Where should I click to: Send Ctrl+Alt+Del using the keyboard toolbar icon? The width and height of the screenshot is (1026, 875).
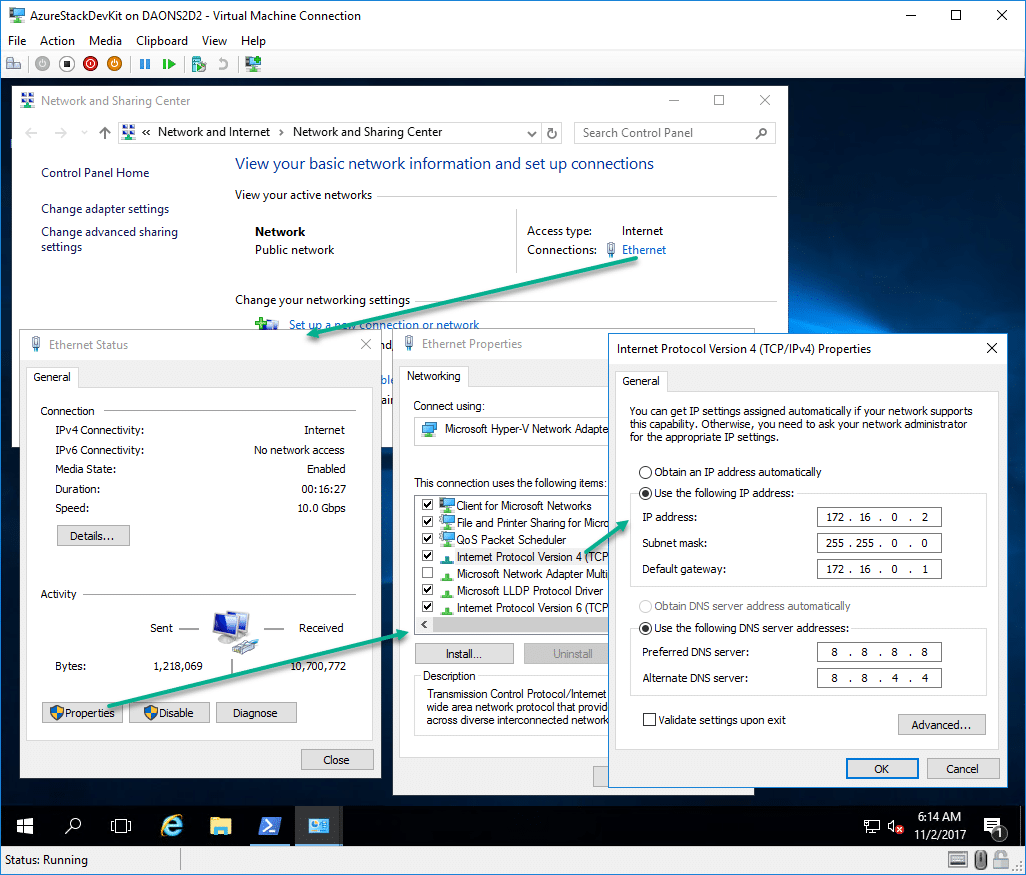click(13, 64)
